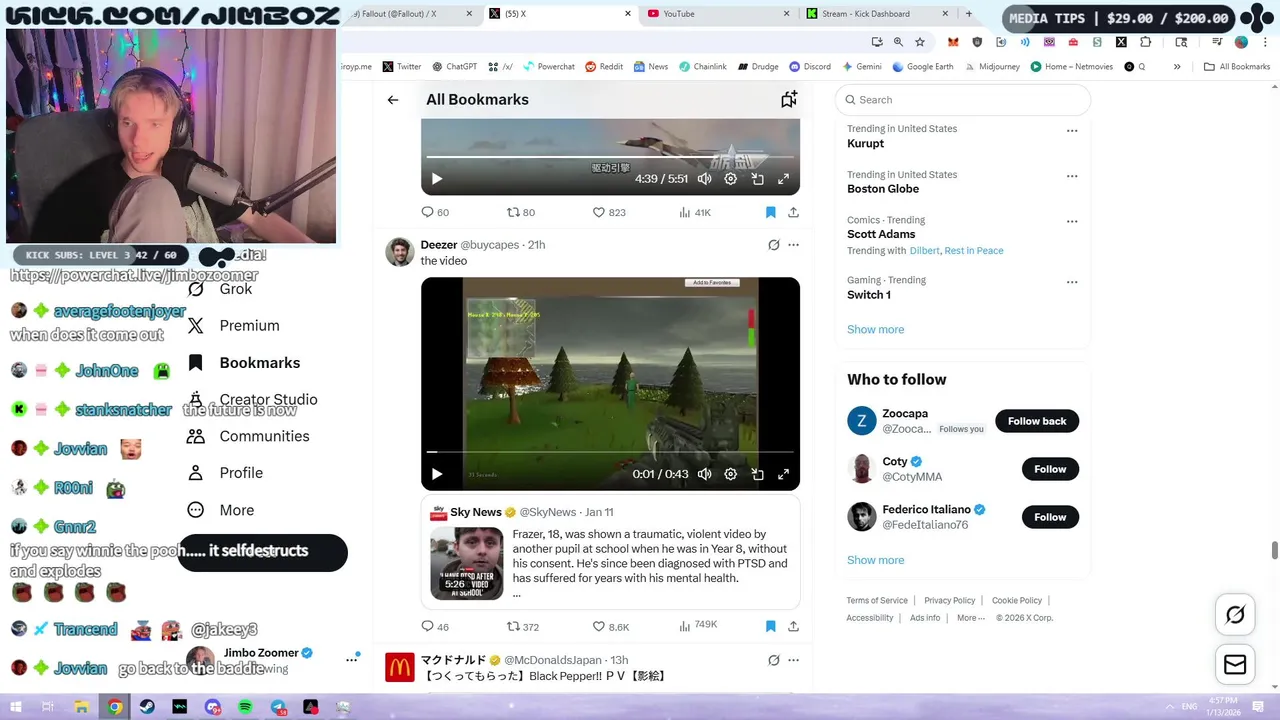
Task: Play the top video showing 4:39 / 5:51
Action: point(436,179)
